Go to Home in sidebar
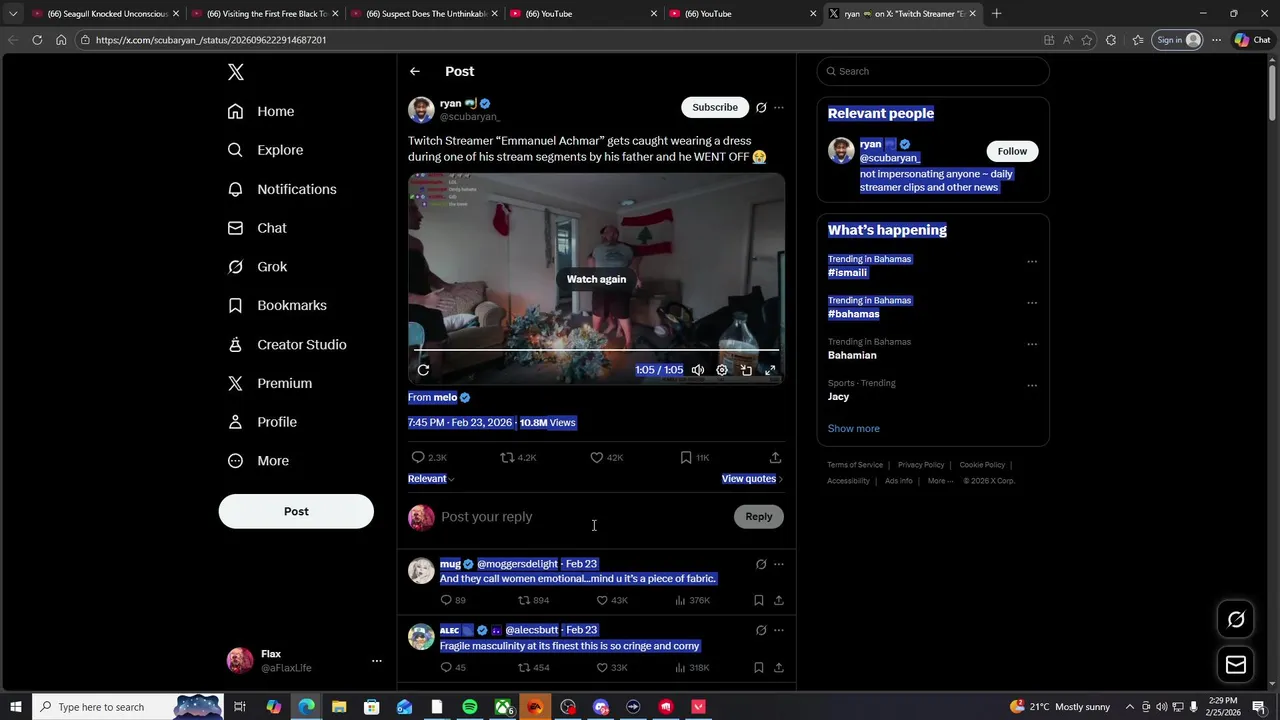The width and height of the screenshot is (1280, 720). (x=261, y=111)
